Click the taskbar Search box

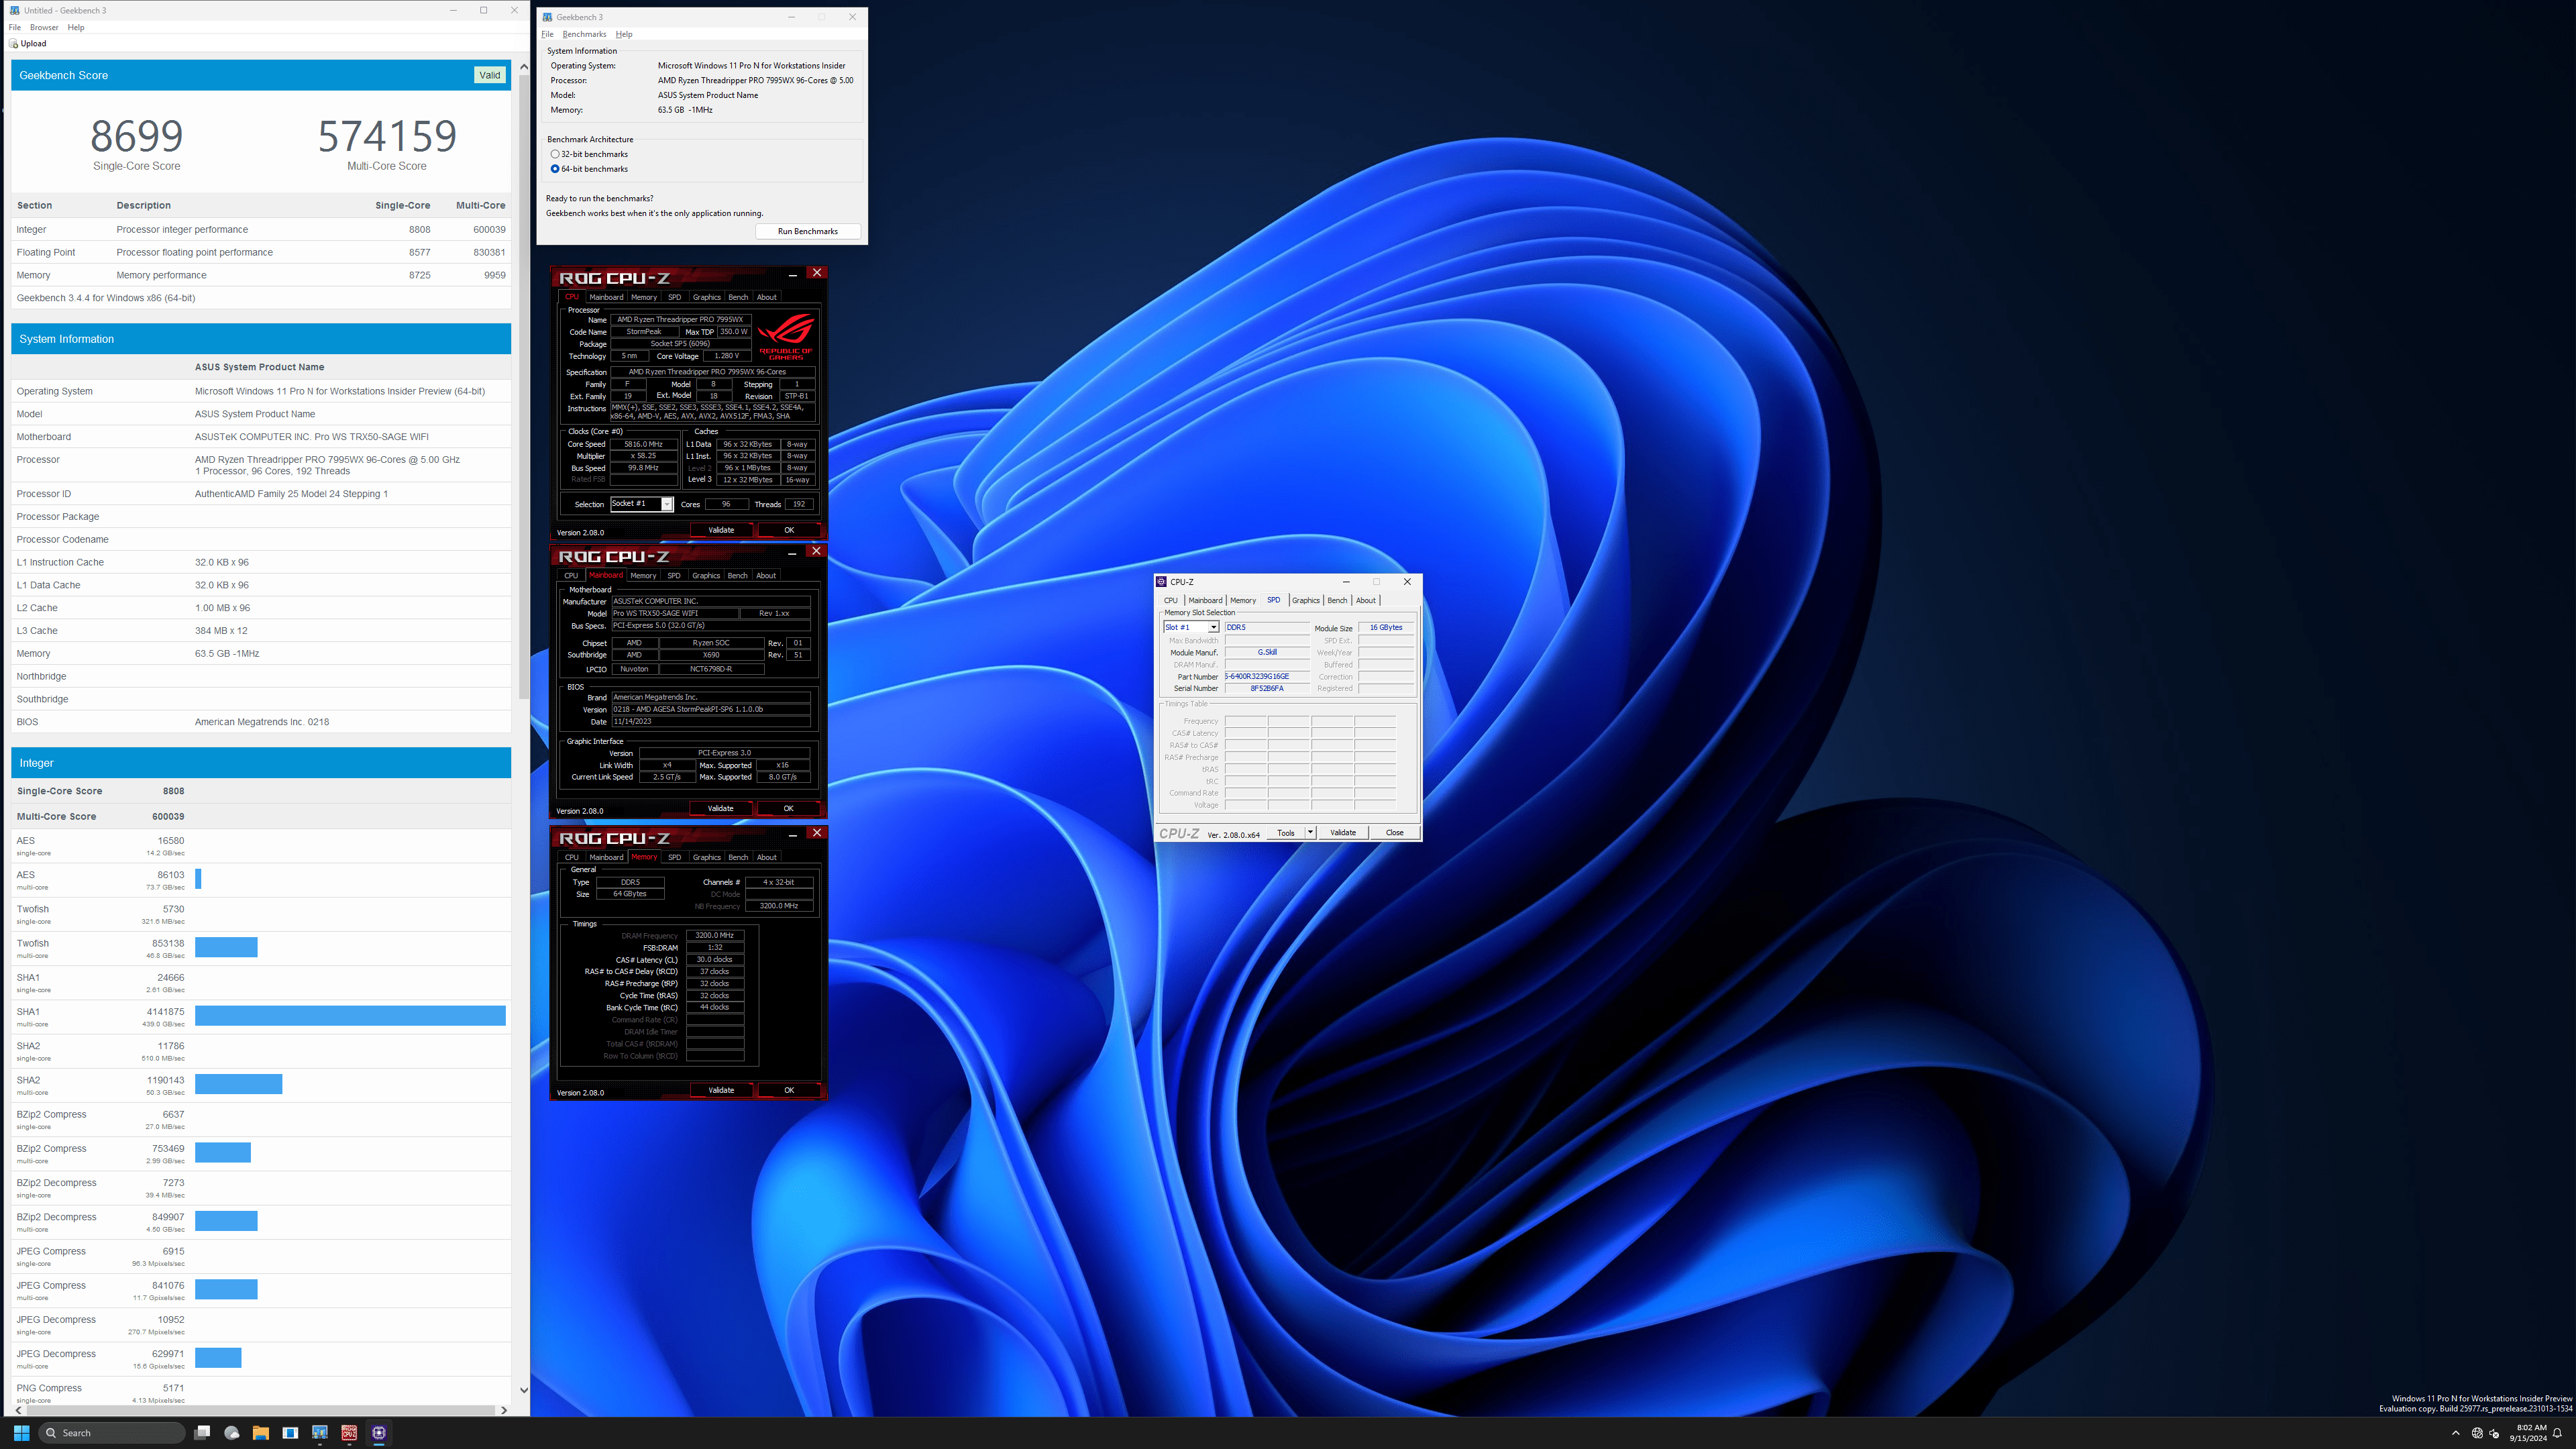pyautogui.click(x=111, y=1432)
